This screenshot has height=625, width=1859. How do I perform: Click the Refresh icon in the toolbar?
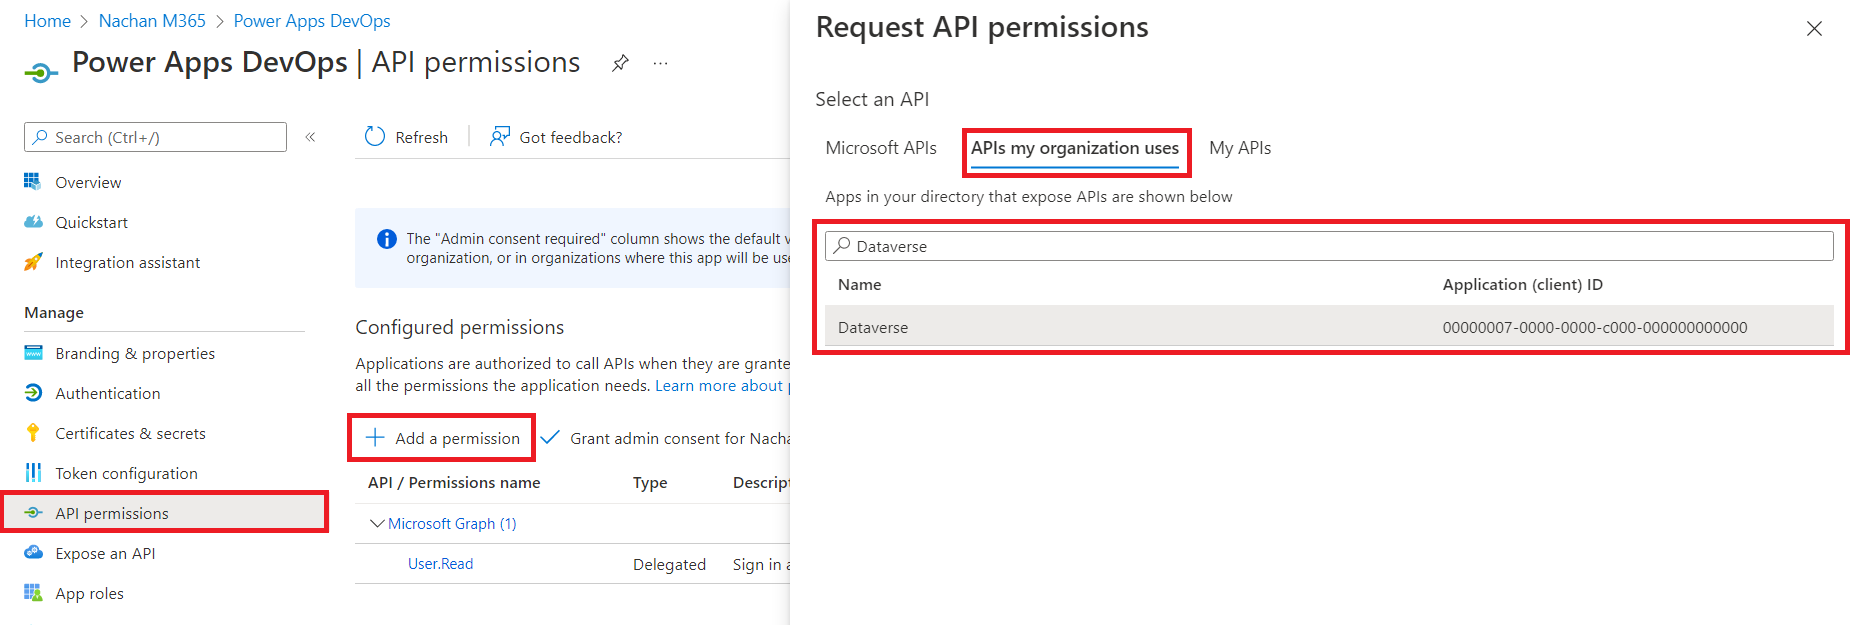point(375,137)
